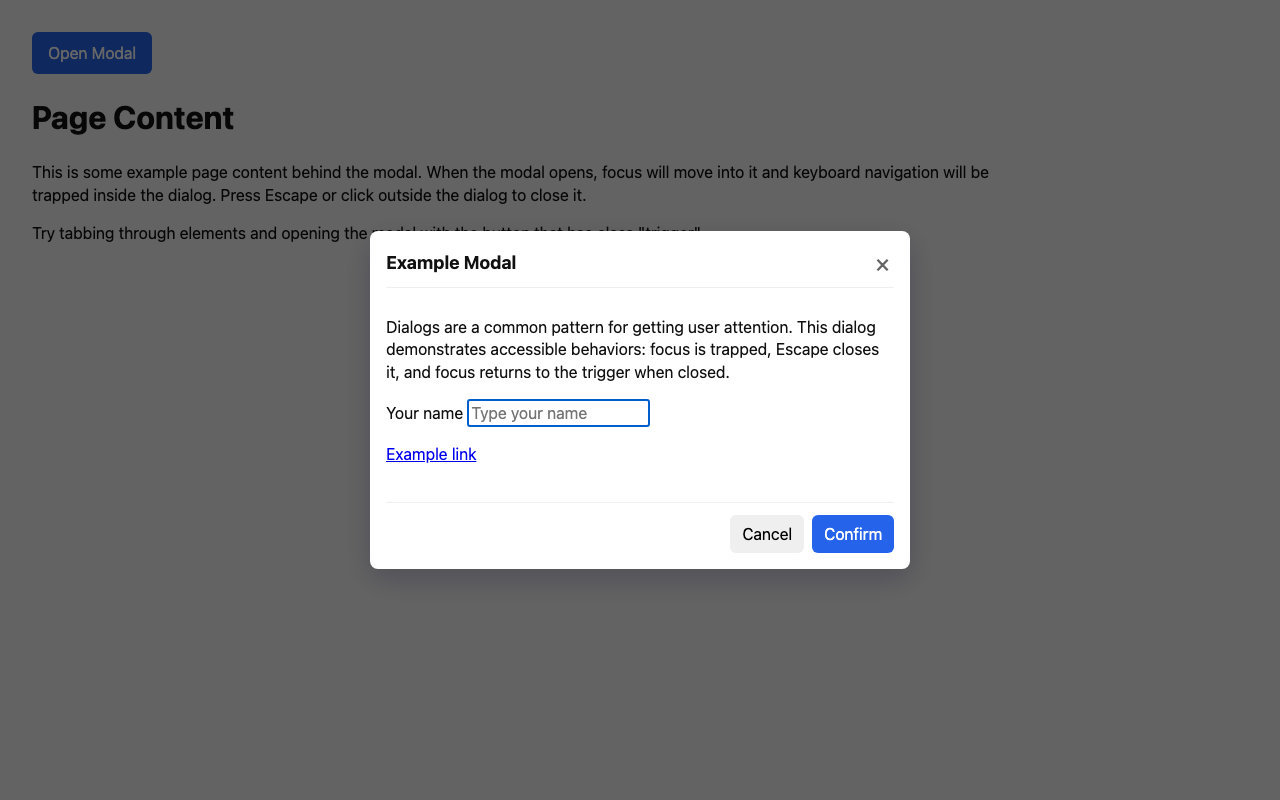Click the Example Modal dialog title
1280x800 pixels.
point(451,263)
